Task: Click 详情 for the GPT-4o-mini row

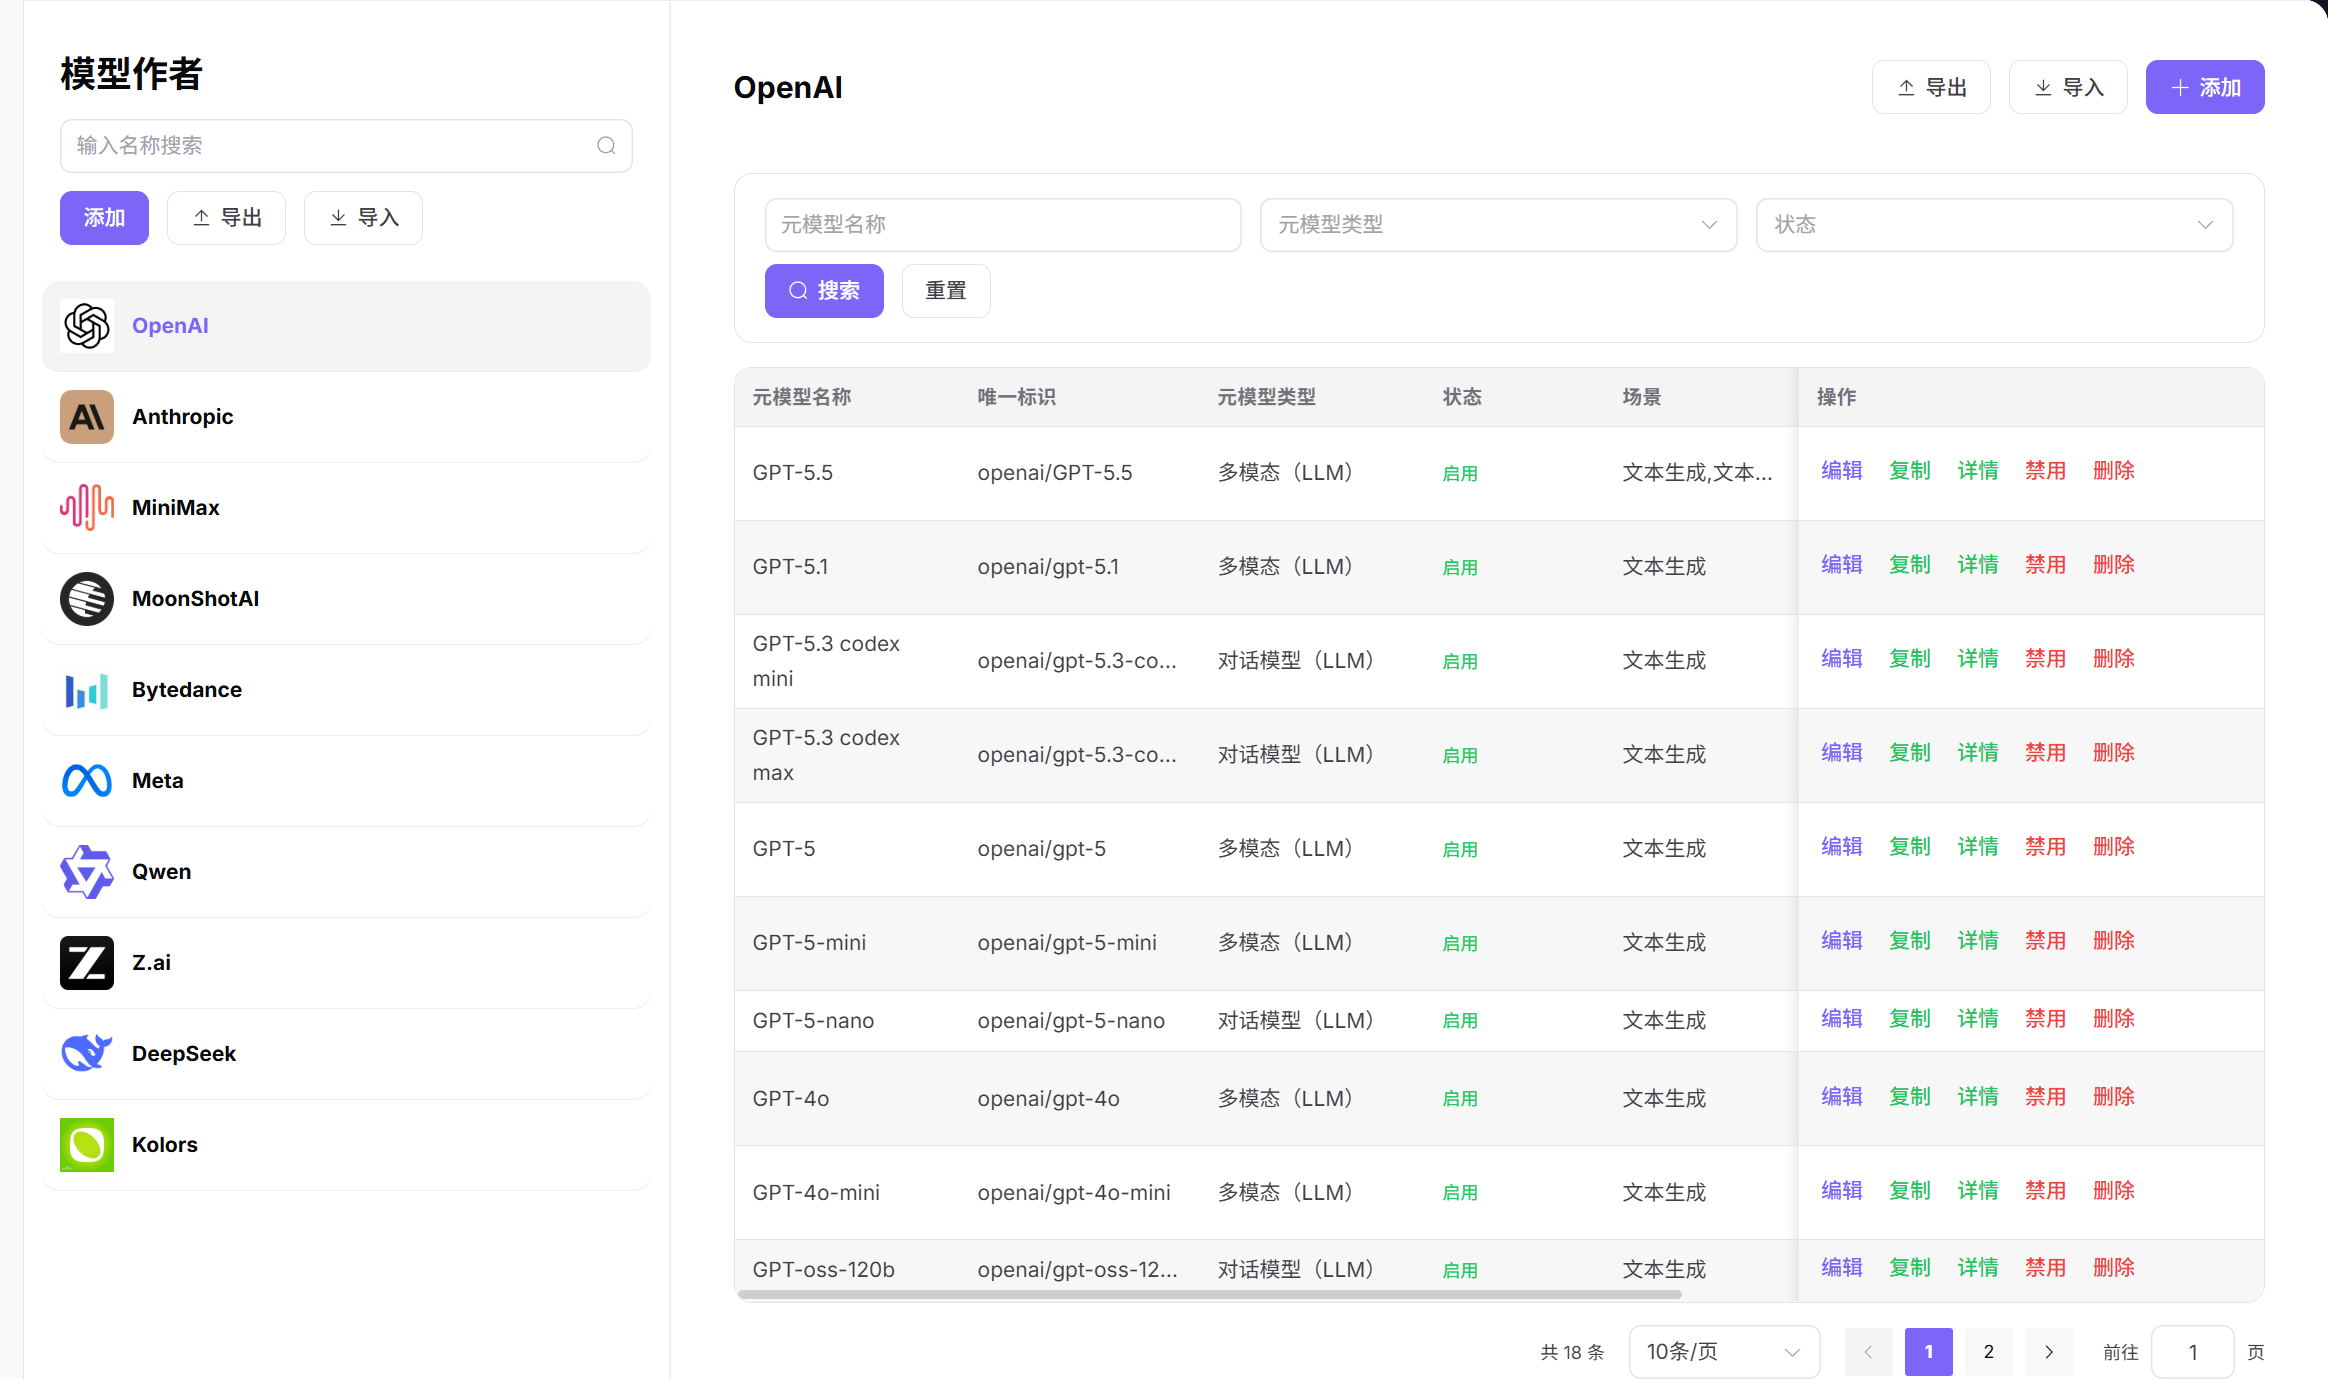Action: pos(1978,1191)
